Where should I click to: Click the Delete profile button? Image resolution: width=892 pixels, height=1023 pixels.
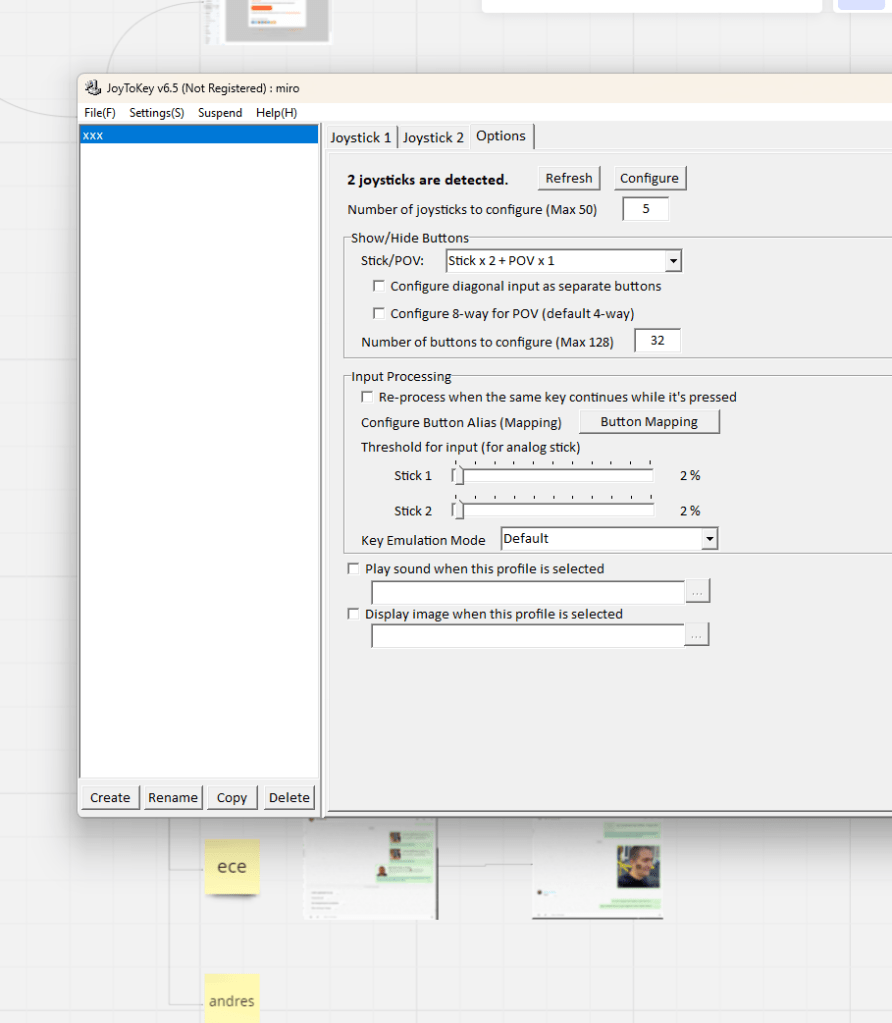[x=289, y=797]
